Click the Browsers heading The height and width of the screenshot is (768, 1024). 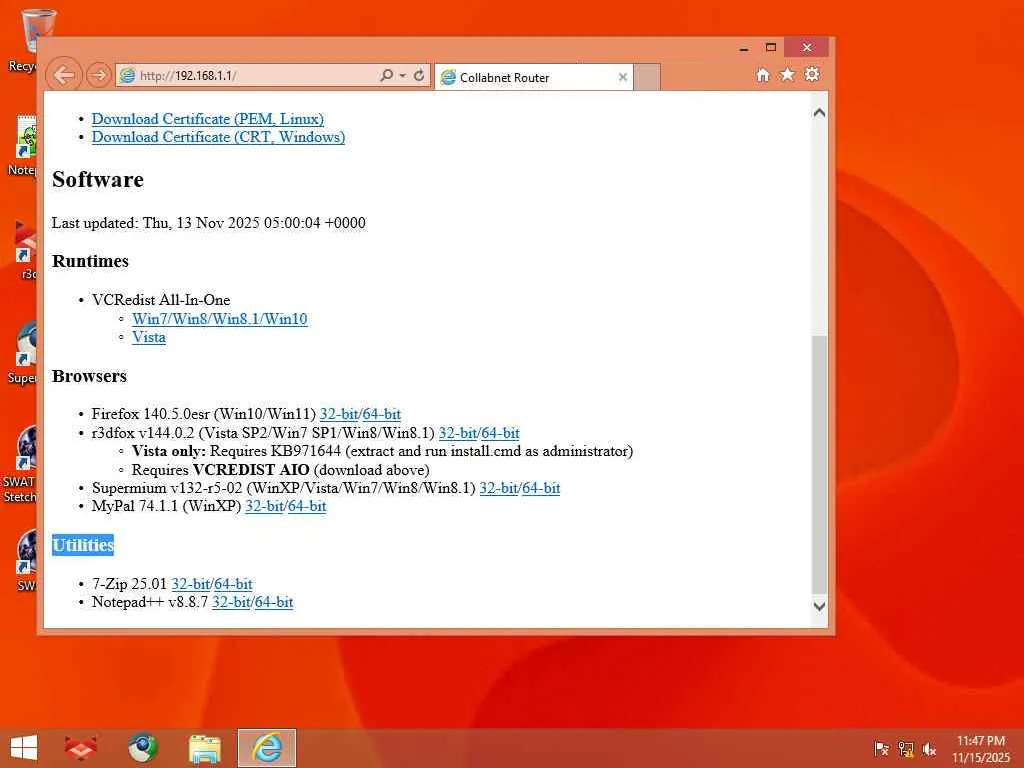[x=89, y=376]
